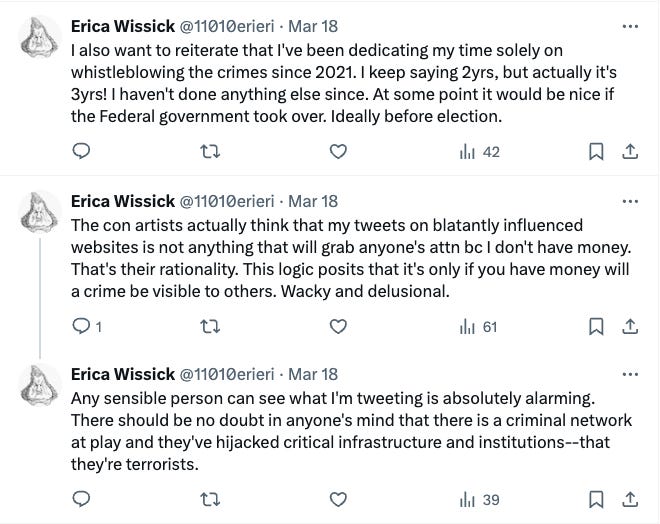View analytics showing 39 views
Viewport: 660px width, 524px height.
pyautogui.click(x=478, y=499)
